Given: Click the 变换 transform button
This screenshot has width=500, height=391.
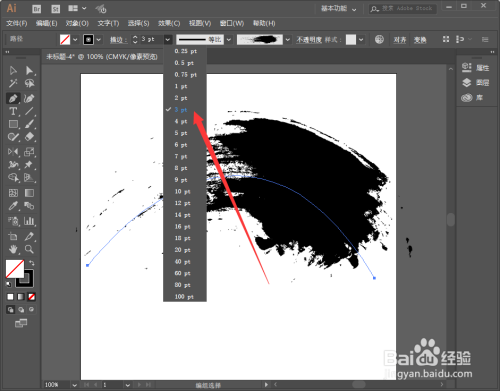Looking at the screenshot, I should (x=420, y=40).
